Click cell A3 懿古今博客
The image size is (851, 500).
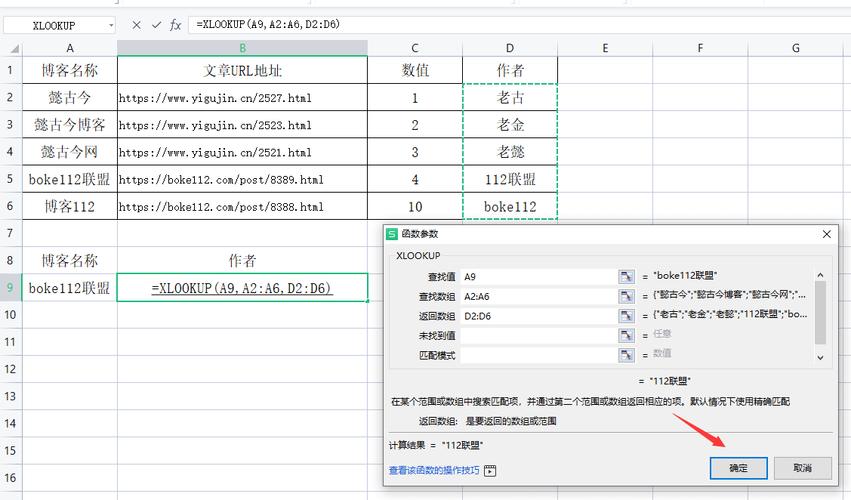click(70, 124)
